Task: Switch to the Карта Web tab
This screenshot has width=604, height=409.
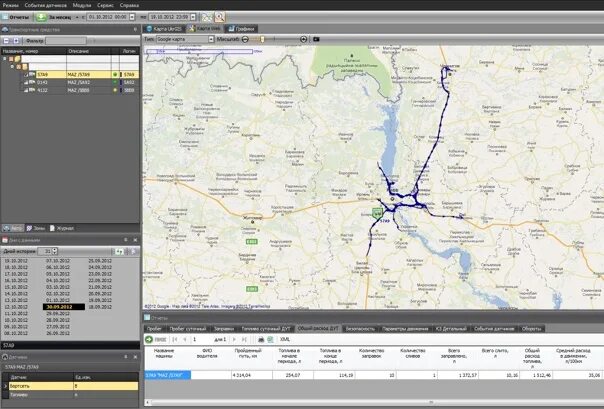Action: [205, 29]
